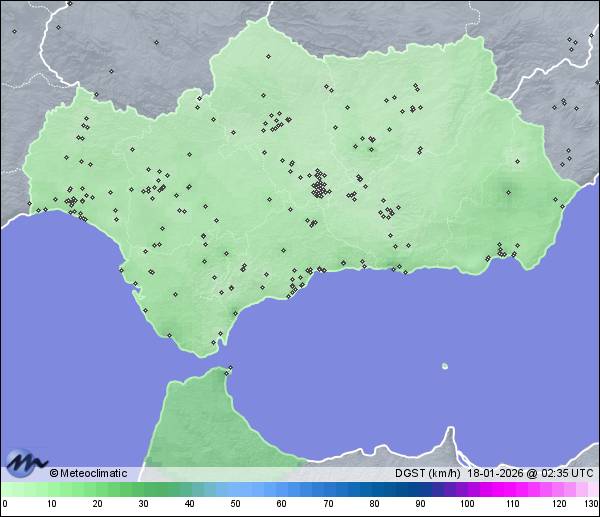Open the © Meteoclimatic copyright link
This screenshot has width=600, height=517.
click(x=88, y=473)
